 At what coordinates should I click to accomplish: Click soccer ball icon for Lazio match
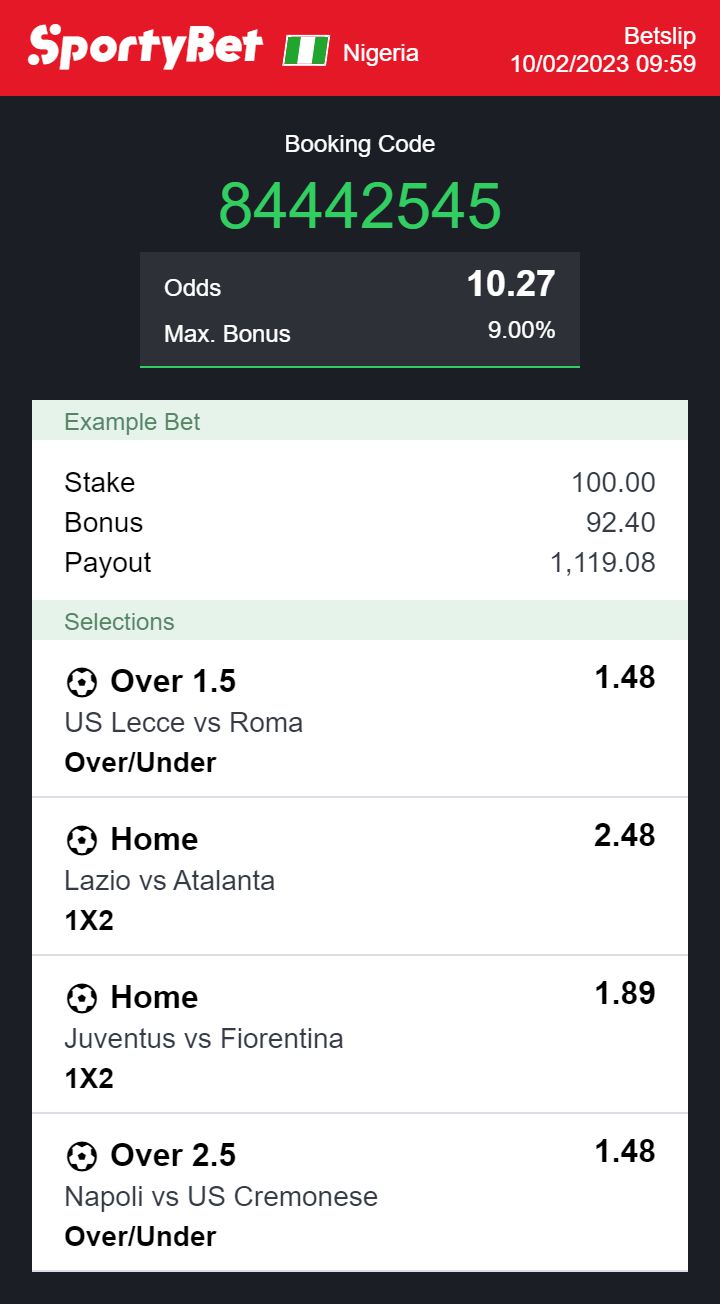[81, 840]
